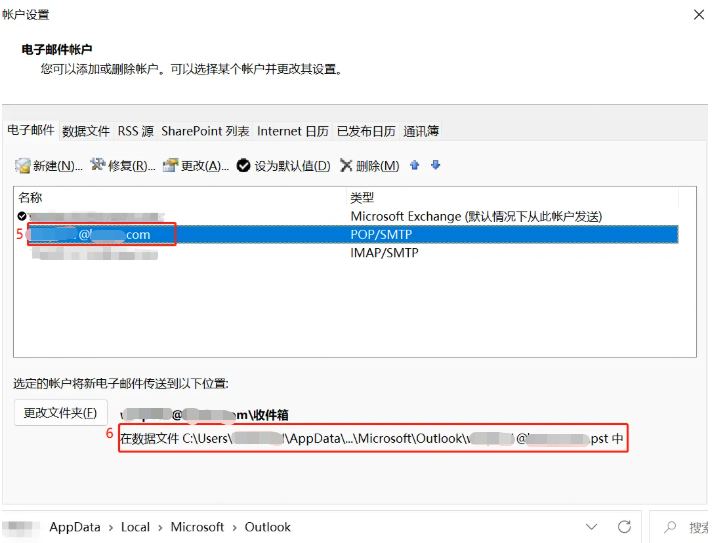Click the Change (更改) account button
Image resolution: width=718 pixels, height=543 pixels.
(x=196, y=166)
